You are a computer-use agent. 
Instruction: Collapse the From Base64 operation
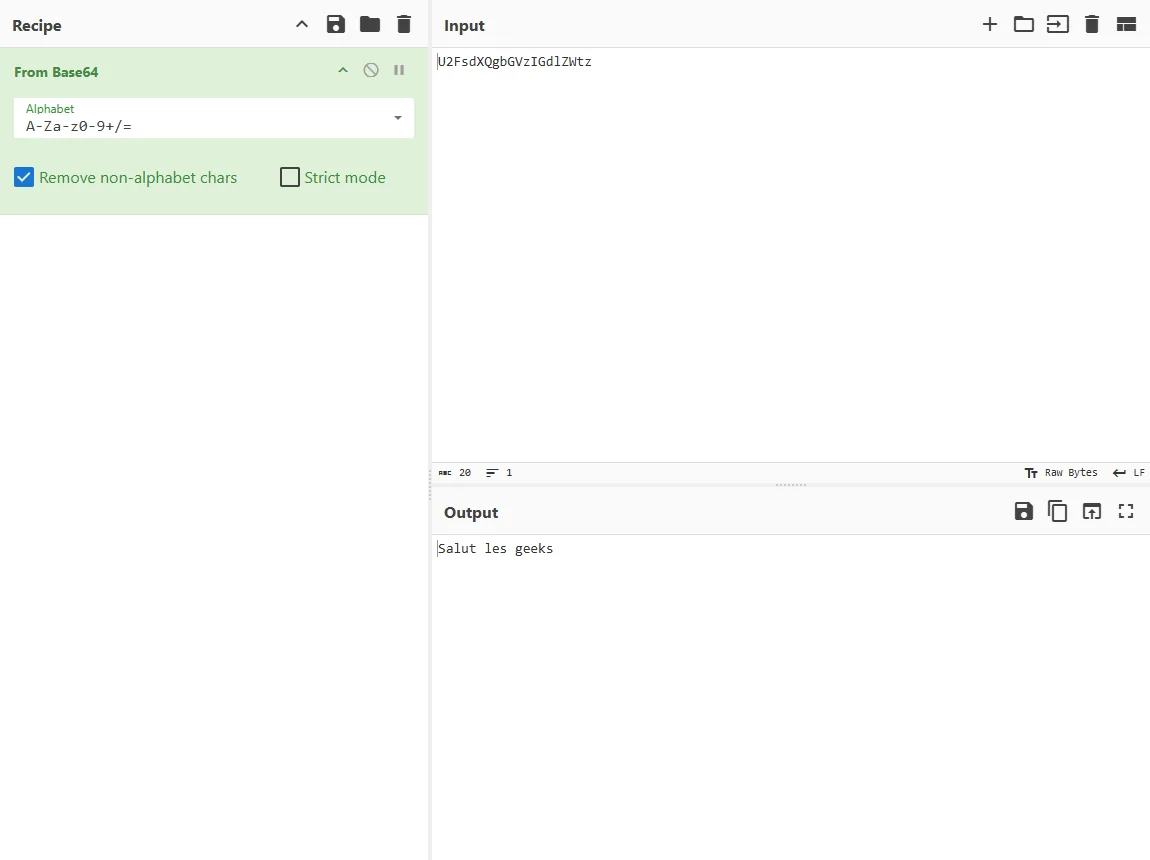343,70
